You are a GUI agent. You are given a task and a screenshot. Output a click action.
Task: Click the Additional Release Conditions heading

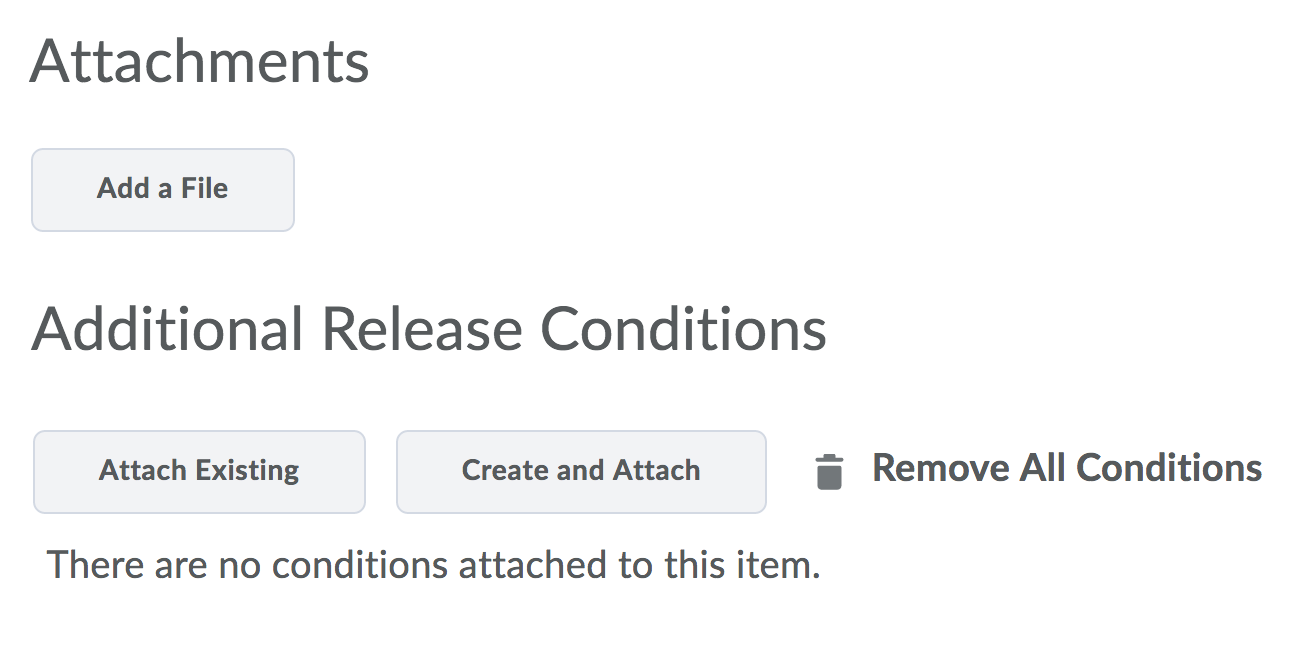pos(429,329)
